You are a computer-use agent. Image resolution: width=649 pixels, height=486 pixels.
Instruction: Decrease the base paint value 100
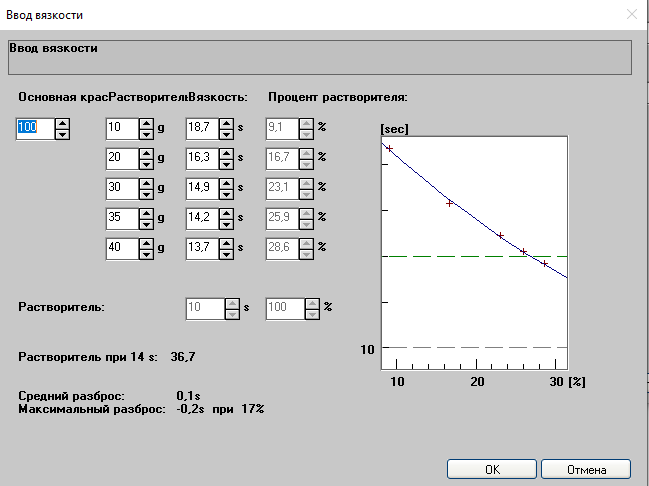(x=62, y=134)
